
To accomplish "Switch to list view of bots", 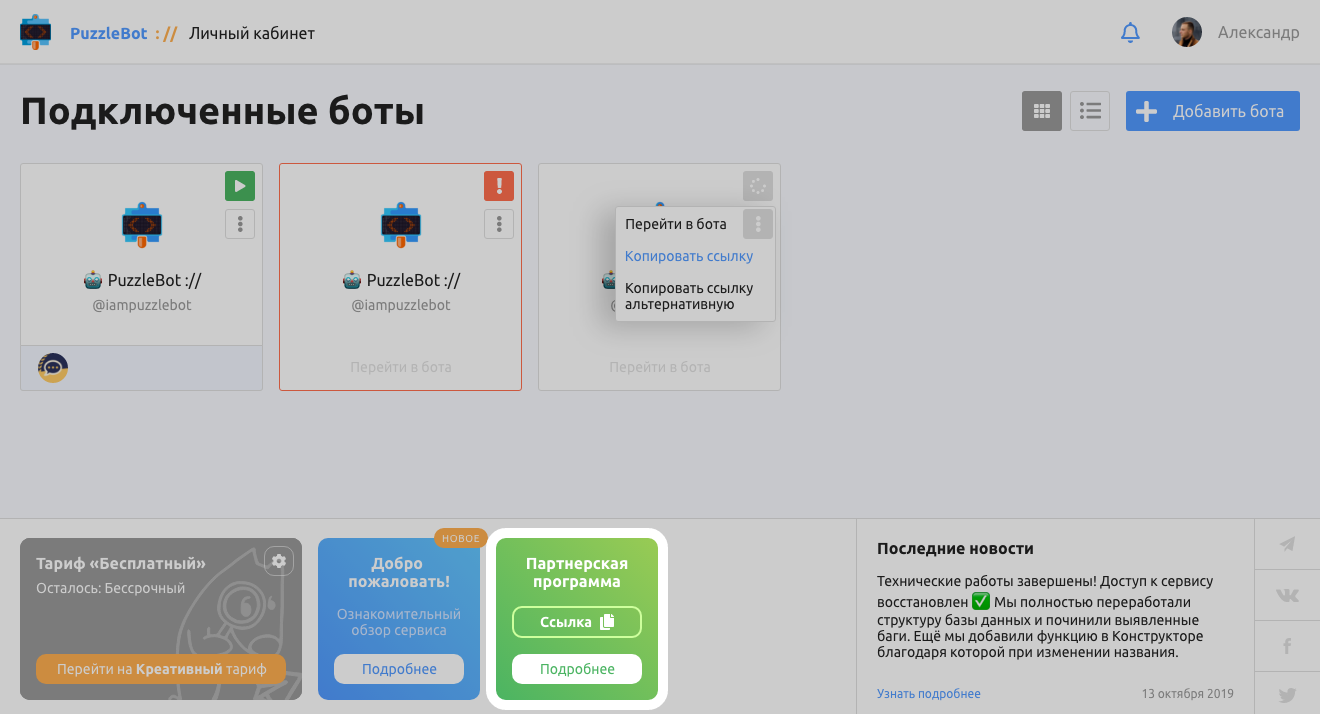I will pos(1090,111).
